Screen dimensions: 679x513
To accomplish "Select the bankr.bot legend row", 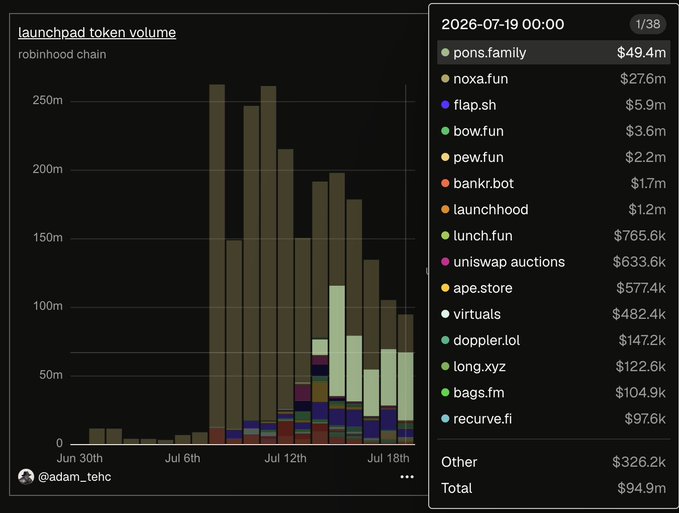I will (x=553, y=183).
